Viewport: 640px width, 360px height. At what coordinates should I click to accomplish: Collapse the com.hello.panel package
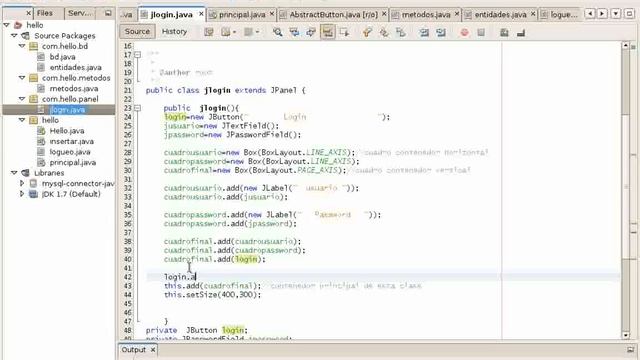[22, 99]
